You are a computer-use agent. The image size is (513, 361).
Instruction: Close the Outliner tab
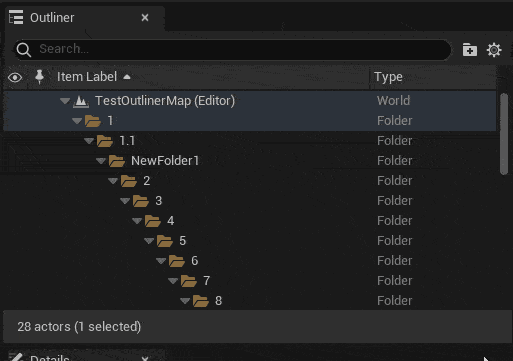coord(145,17)
